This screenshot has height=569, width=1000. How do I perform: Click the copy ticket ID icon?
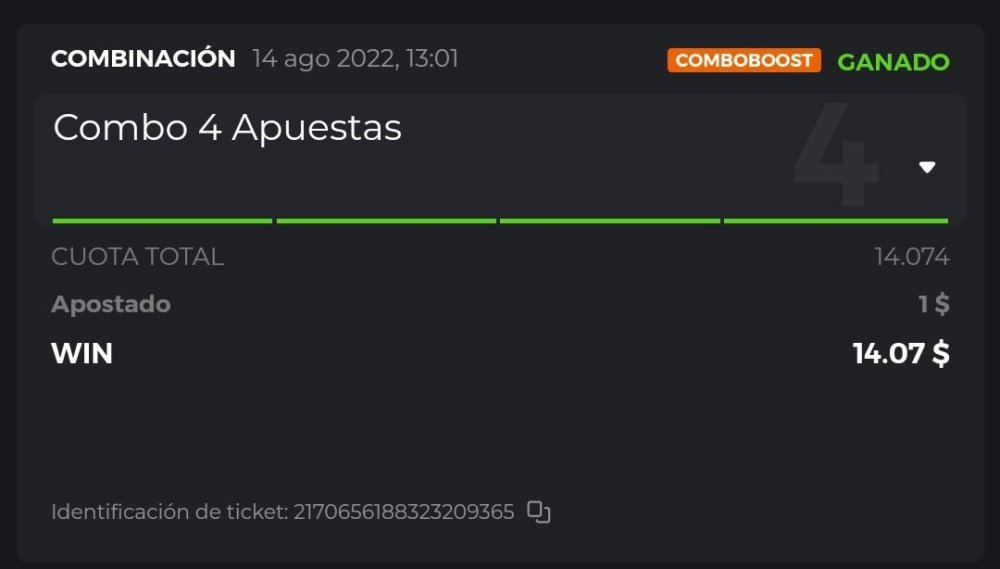click(x=539, y=512)
